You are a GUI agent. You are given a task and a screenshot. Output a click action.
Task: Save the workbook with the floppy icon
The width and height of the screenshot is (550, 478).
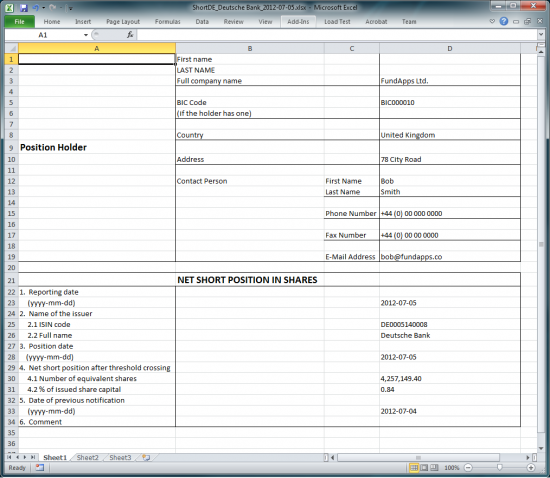[x=24, y=8]
